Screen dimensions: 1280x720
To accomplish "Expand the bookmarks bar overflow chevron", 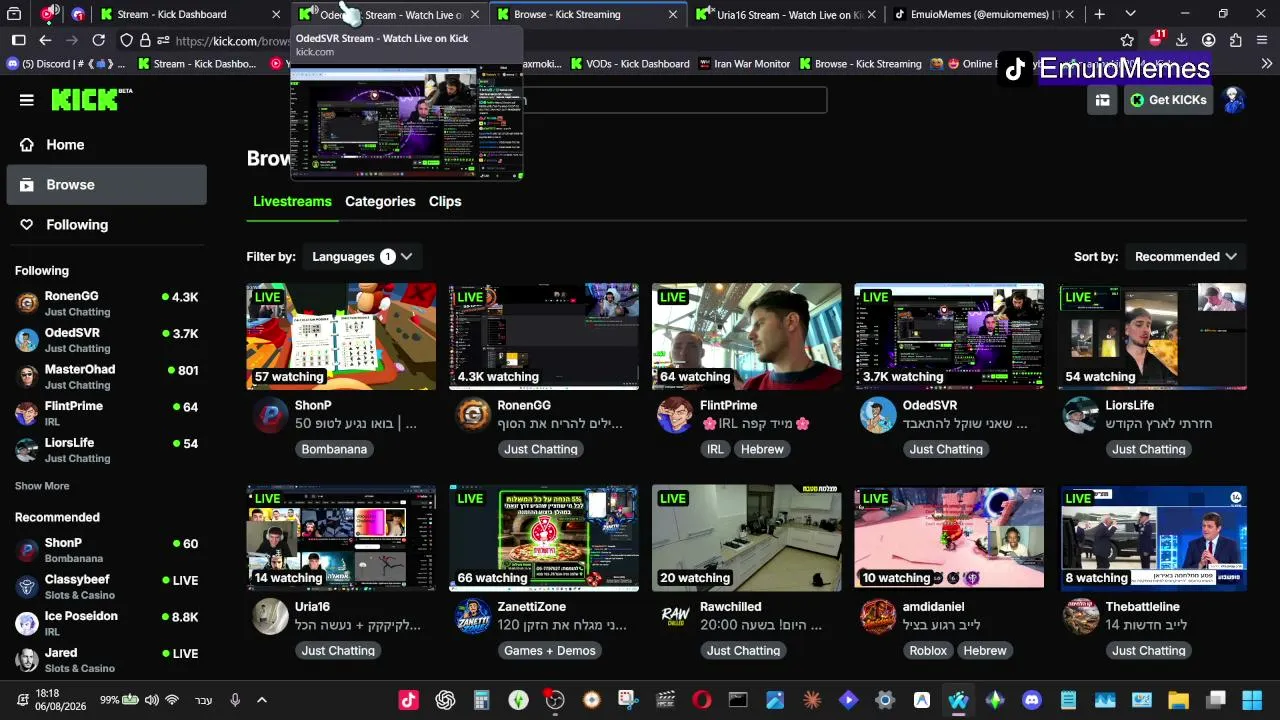I will [1267, 64].
